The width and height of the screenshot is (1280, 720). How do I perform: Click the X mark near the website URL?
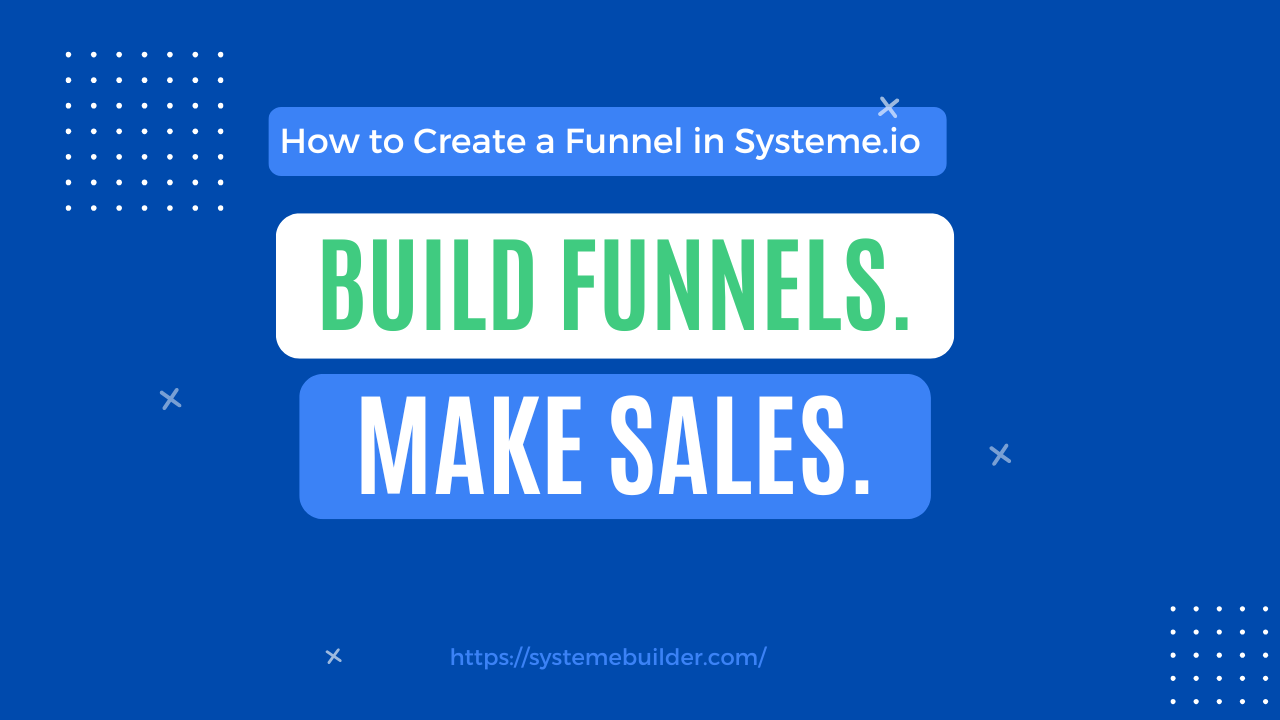pyautogui.click(x=333, y=657)
